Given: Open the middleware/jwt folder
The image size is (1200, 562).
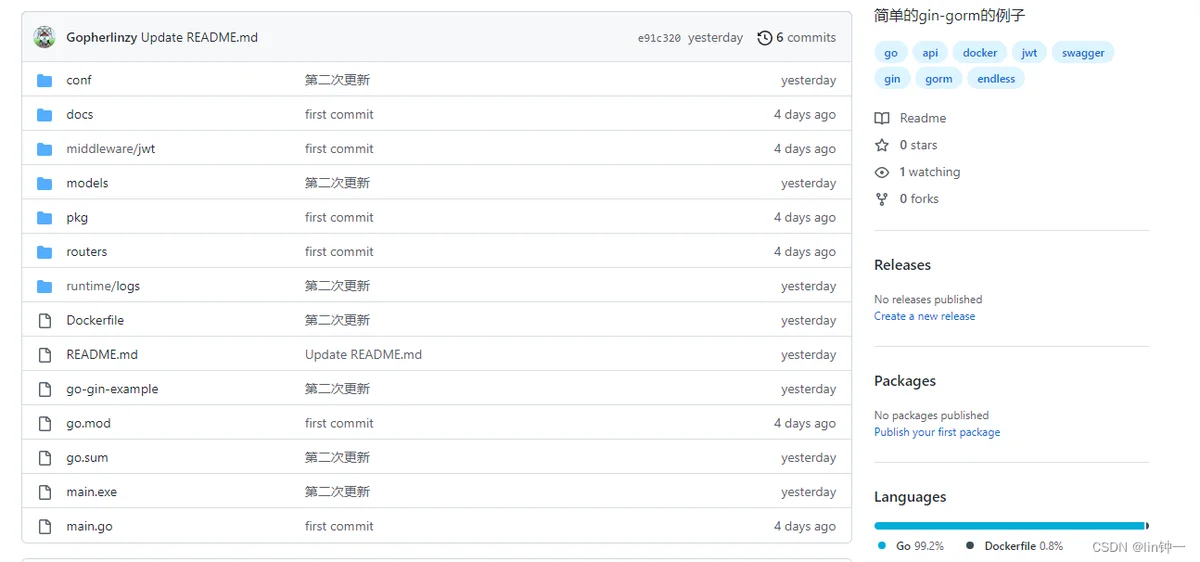Looking at the screenshot, I should (x=111, y=149).
